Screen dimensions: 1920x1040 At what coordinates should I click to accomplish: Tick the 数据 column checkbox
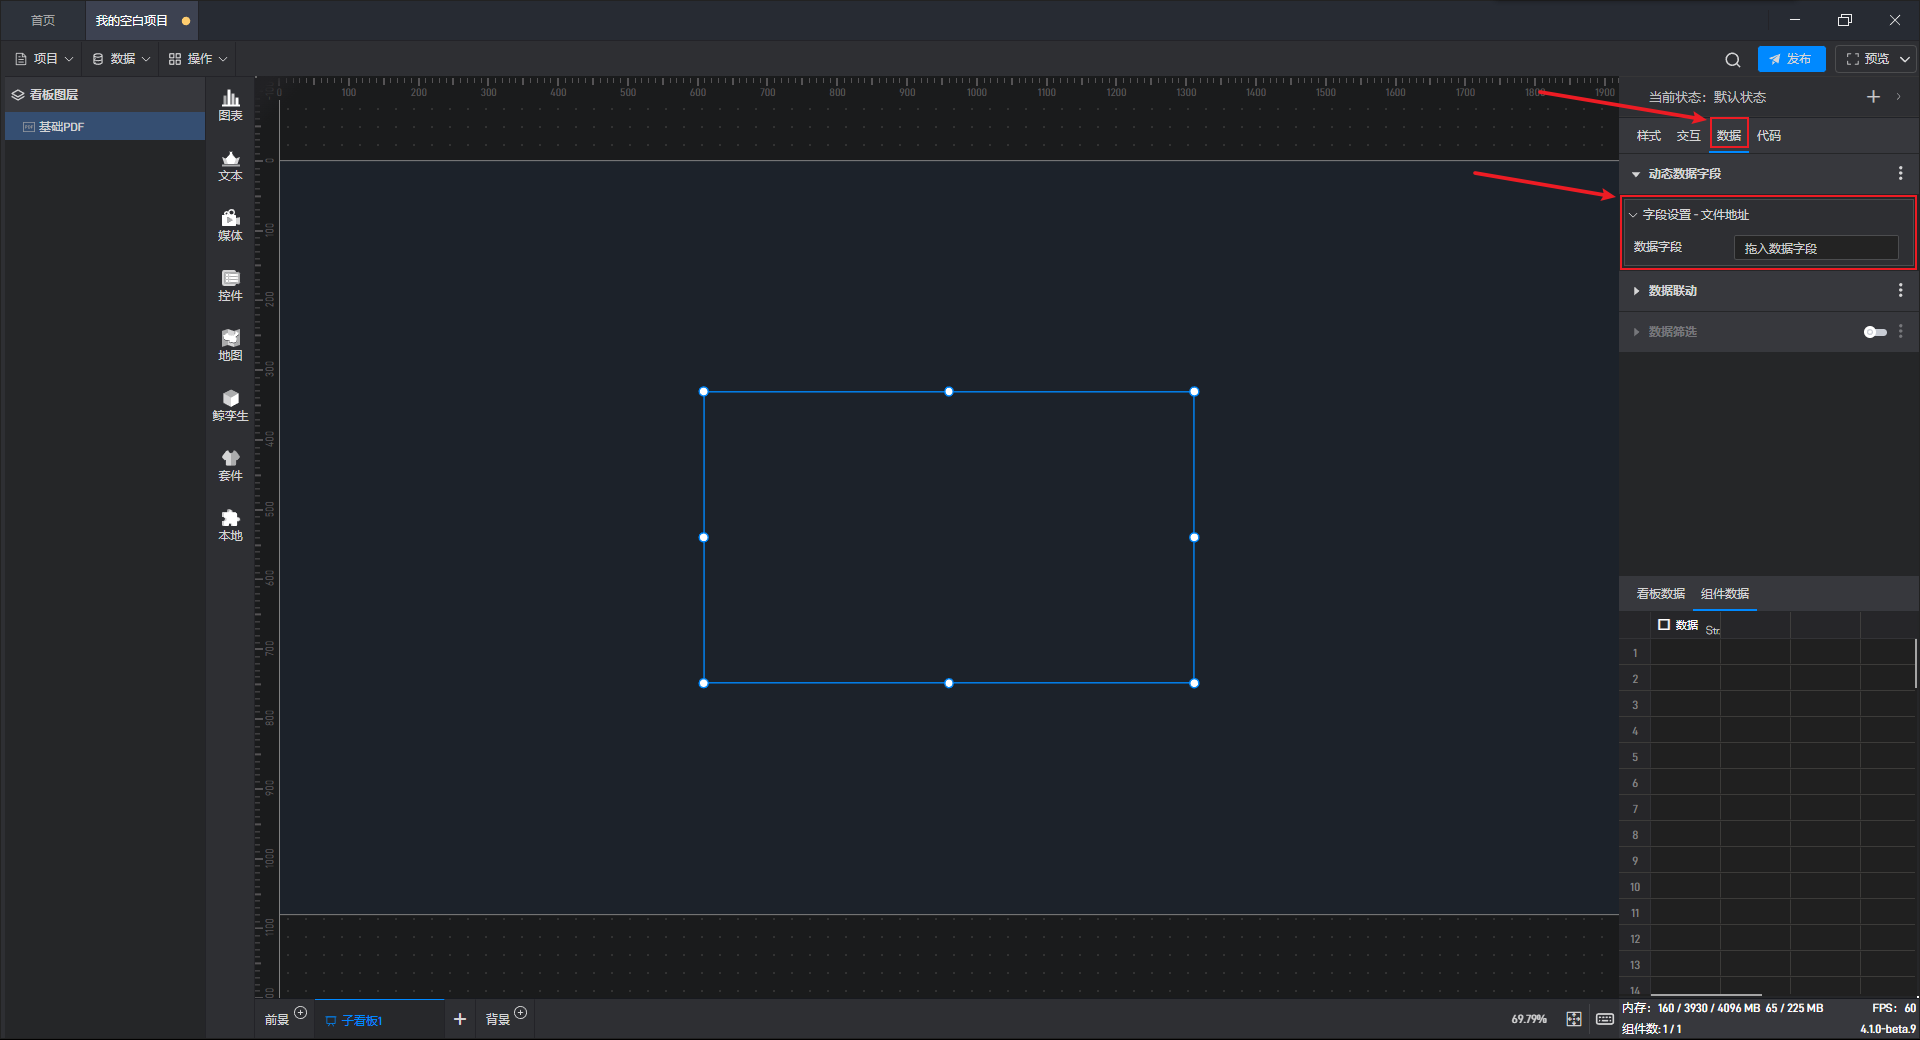[x=1664, y=625]
